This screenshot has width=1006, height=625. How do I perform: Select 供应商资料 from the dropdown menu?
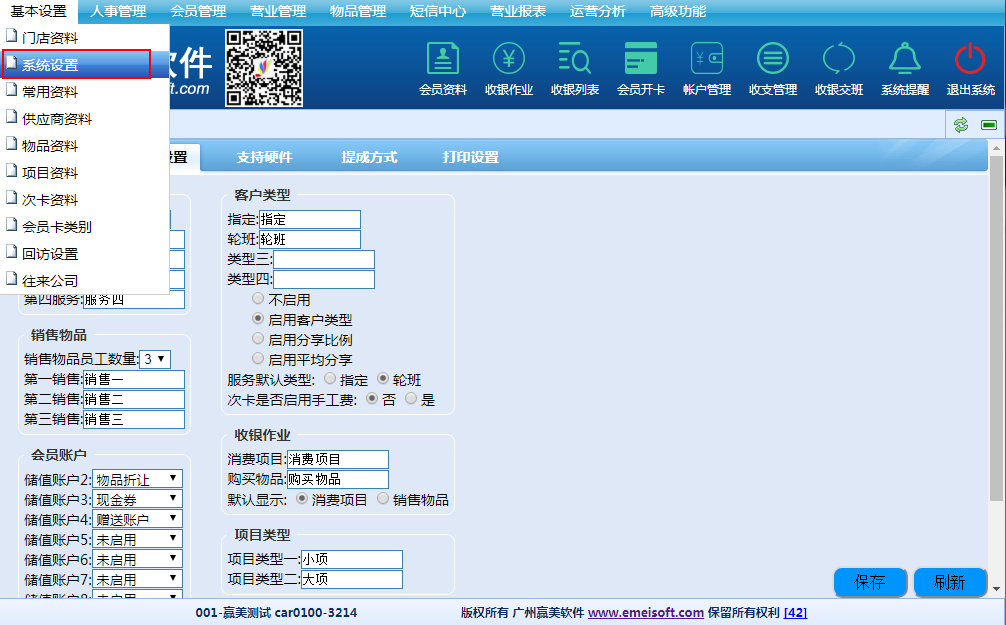click(x=57, y=119)
